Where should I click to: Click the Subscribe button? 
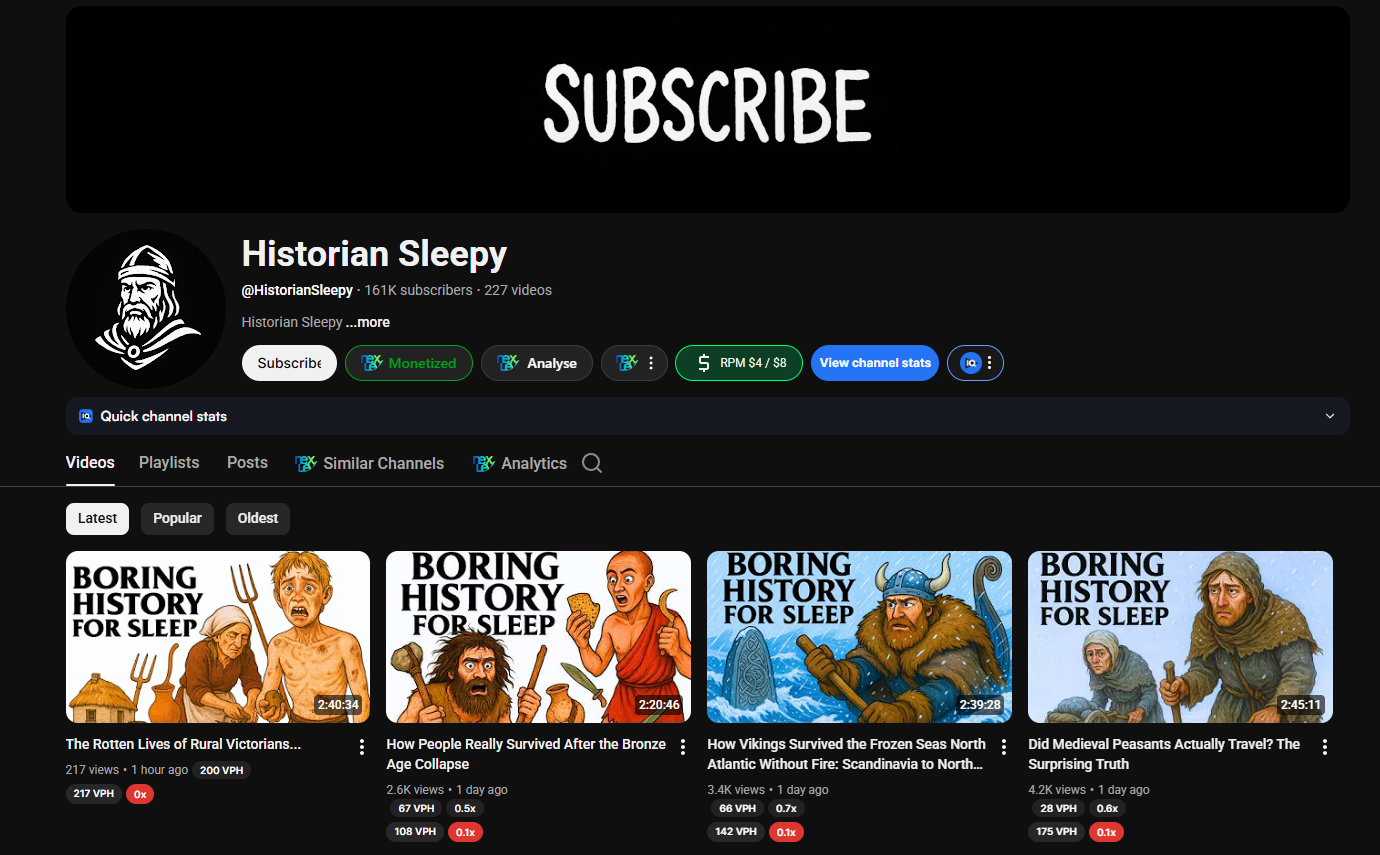(x=289, y=363)
